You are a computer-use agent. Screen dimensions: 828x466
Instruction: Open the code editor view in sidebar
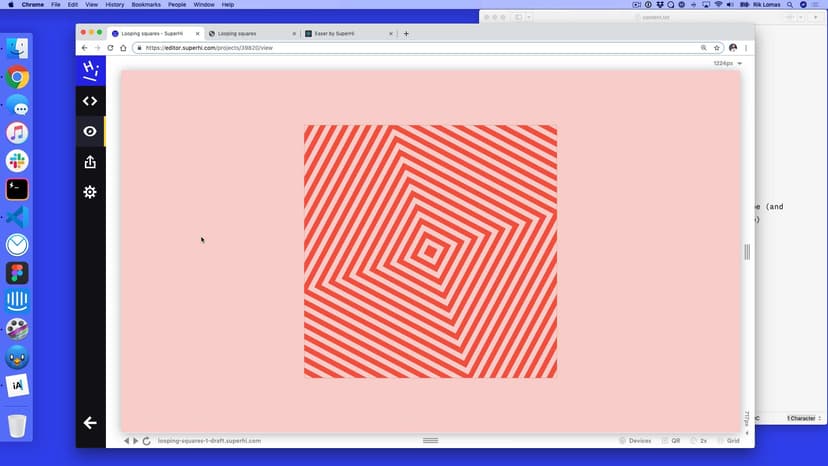click(90, 101)
